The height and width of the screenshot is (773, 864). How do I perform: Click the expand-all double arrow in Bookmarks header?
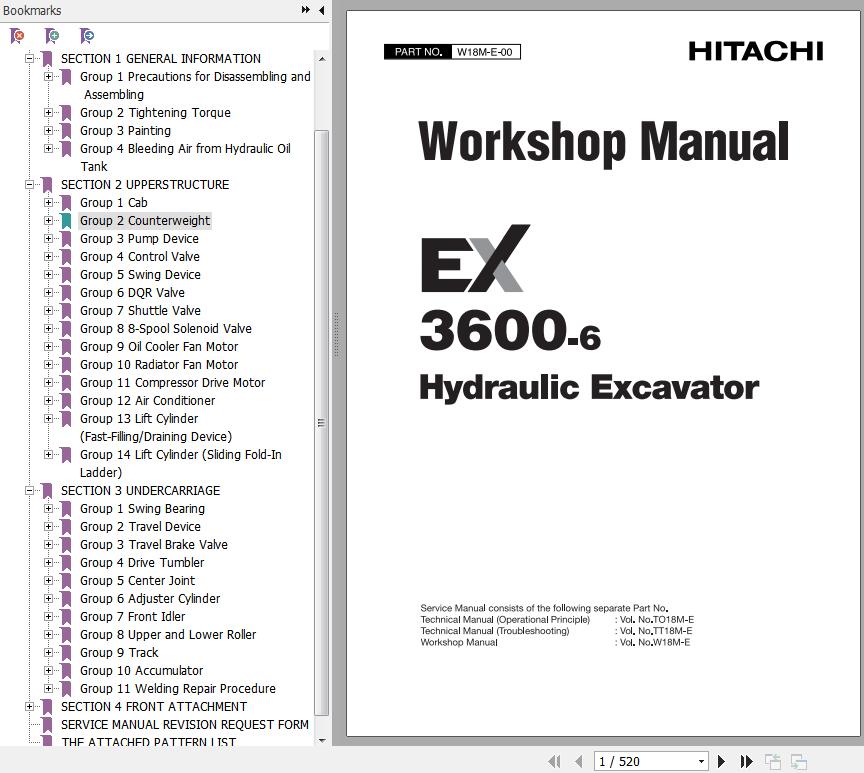[305, 10]
